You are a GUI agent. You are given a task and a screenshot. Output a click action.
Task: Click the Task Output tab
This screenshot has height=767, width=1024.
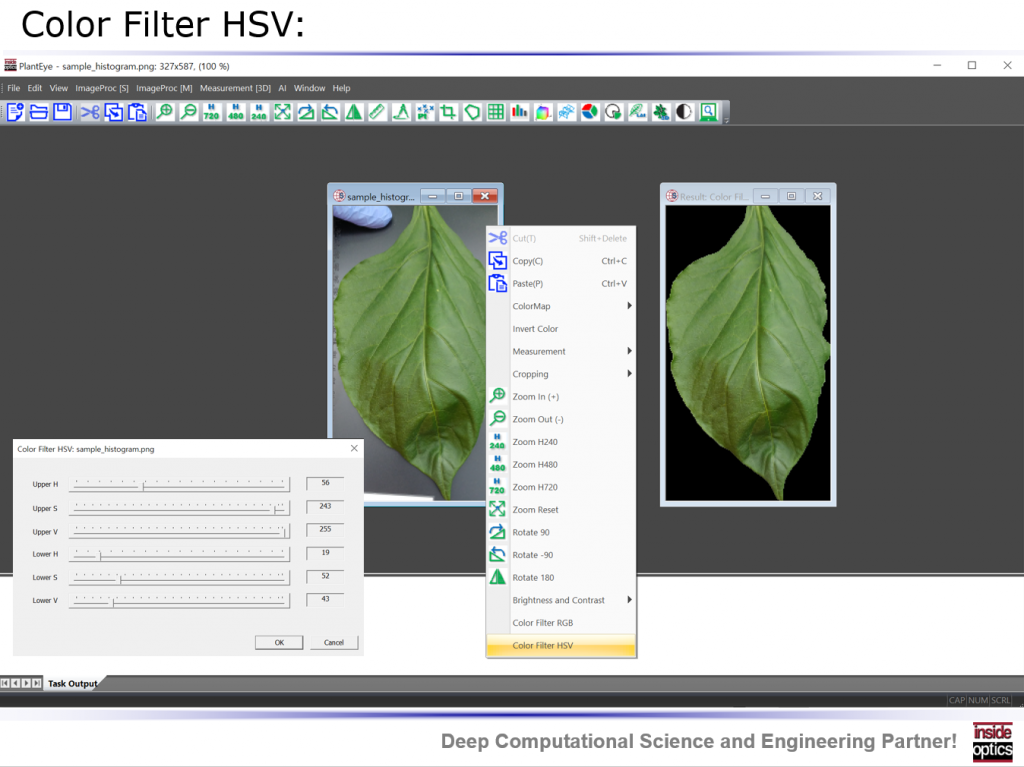click(x=73, y=684)
